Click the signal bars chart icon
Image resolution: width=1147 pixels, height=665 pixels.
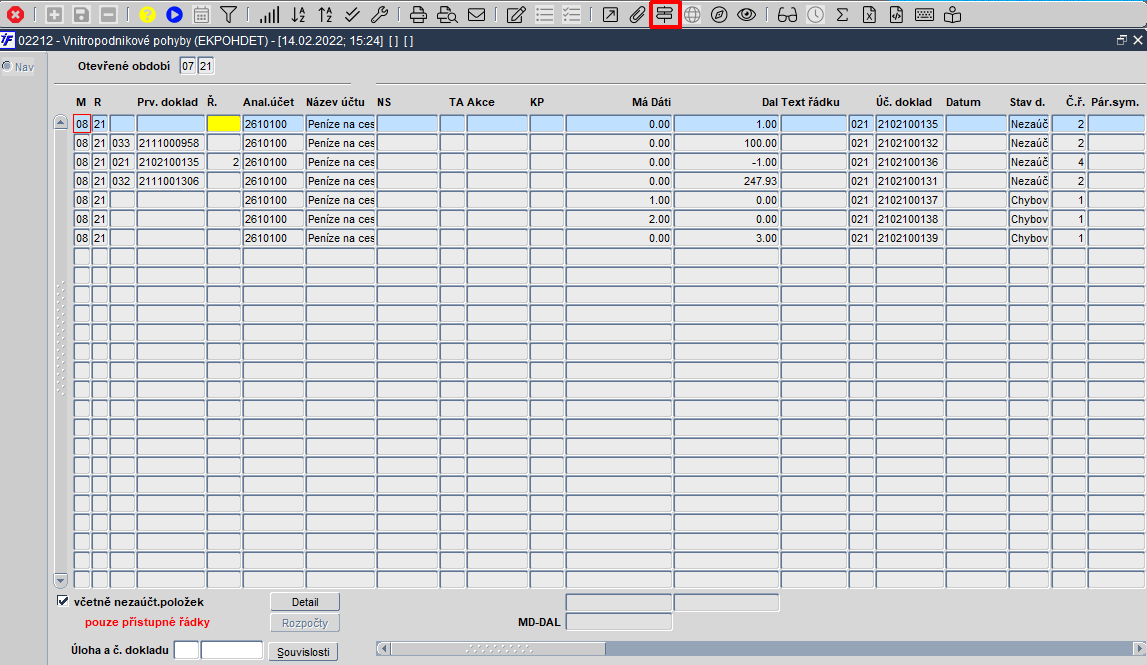[269, 15]
